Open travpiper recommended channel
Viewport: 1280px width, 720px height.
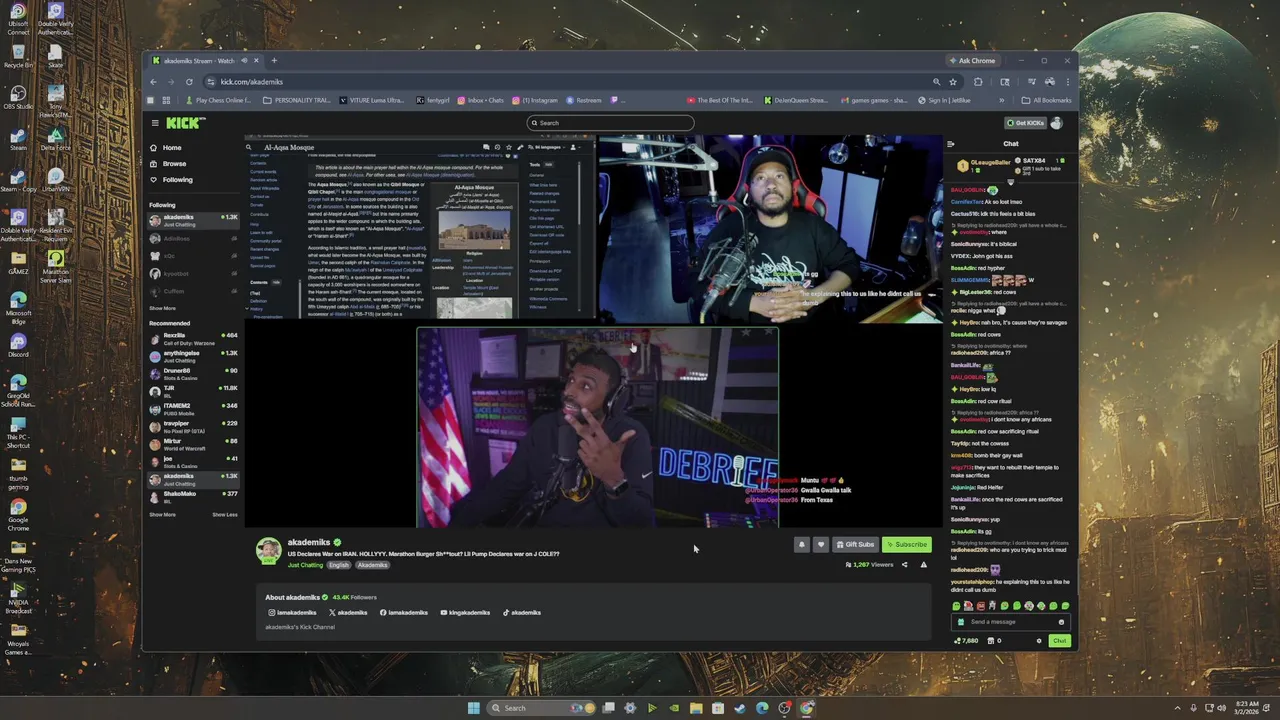[x=193, y=426]
